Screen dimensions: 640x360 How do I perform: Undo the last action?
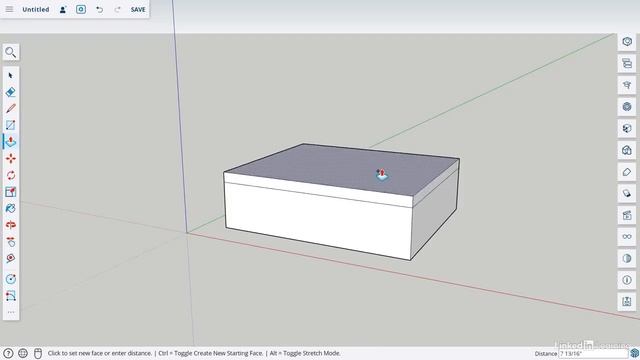click(99, 9)
